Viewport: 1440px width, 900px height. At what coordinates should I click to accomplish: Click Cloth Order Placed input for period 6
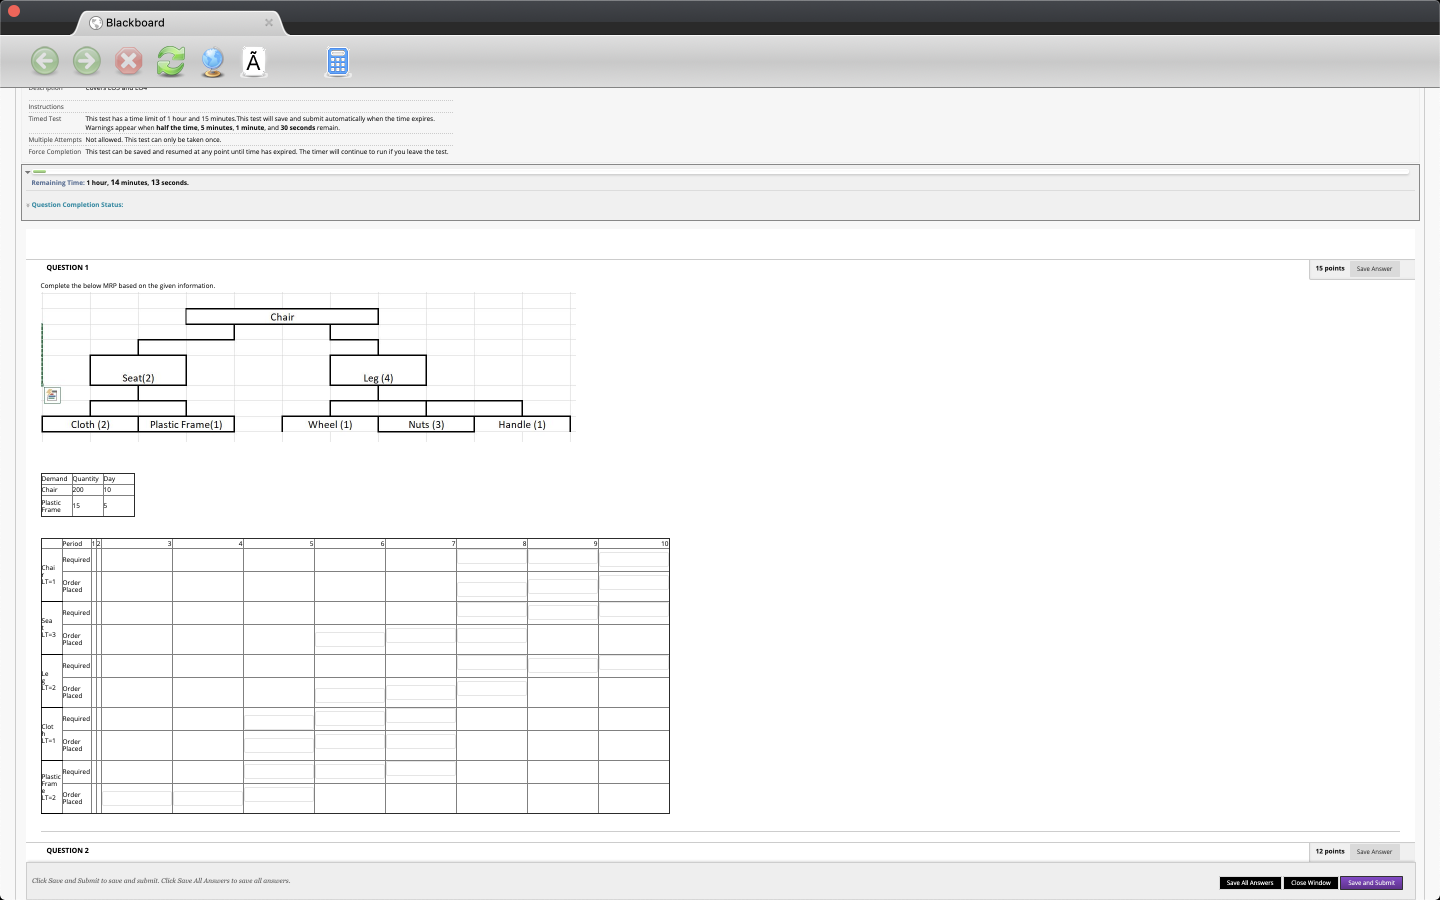pyautogui.click(x=350, y=741)
